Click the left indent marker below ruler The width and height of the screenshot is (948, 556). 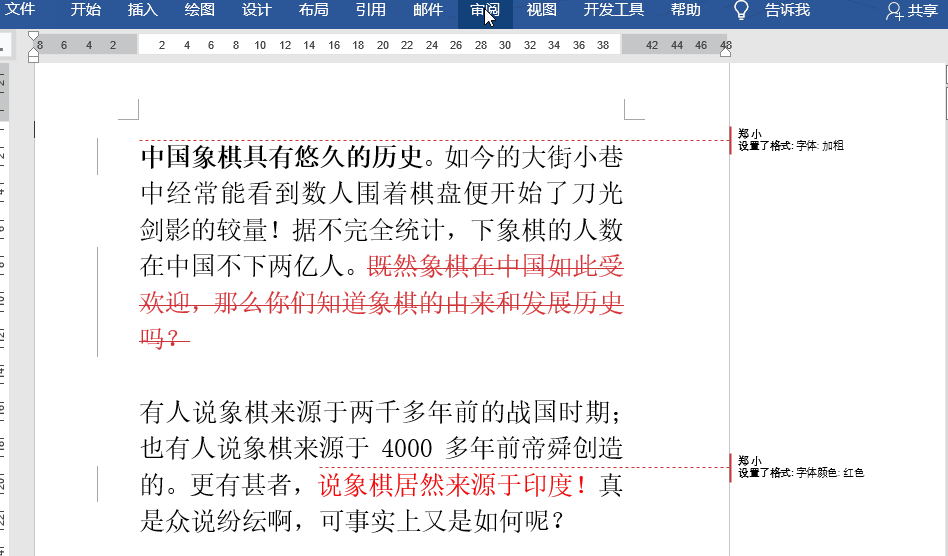click(x=34, y=57)
